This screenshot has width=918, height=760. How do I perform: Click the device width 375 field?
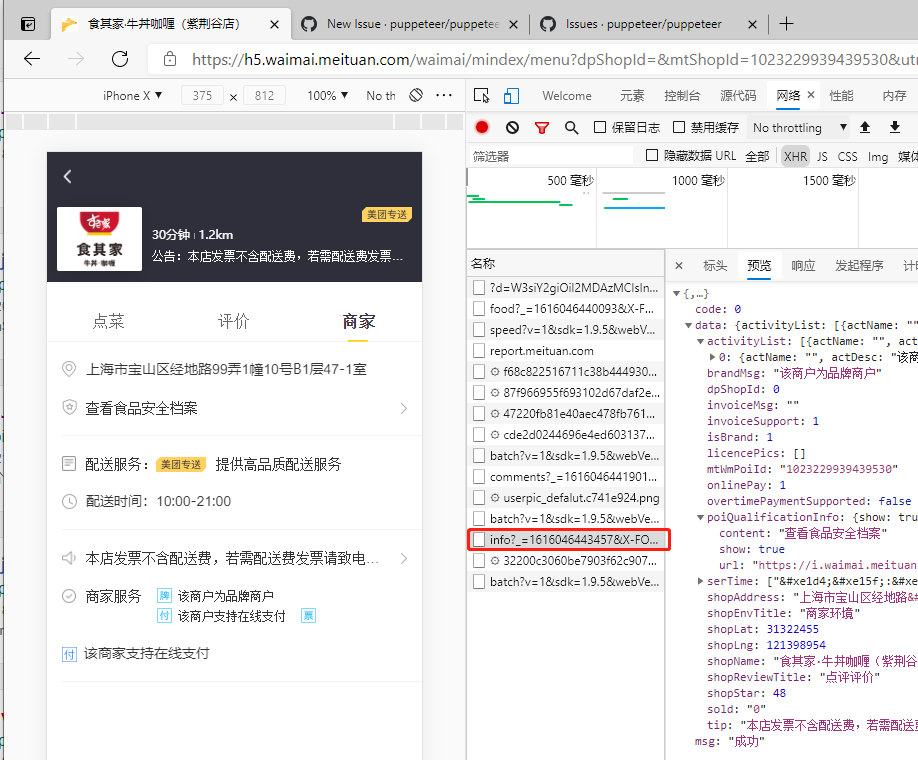point(203,95)
